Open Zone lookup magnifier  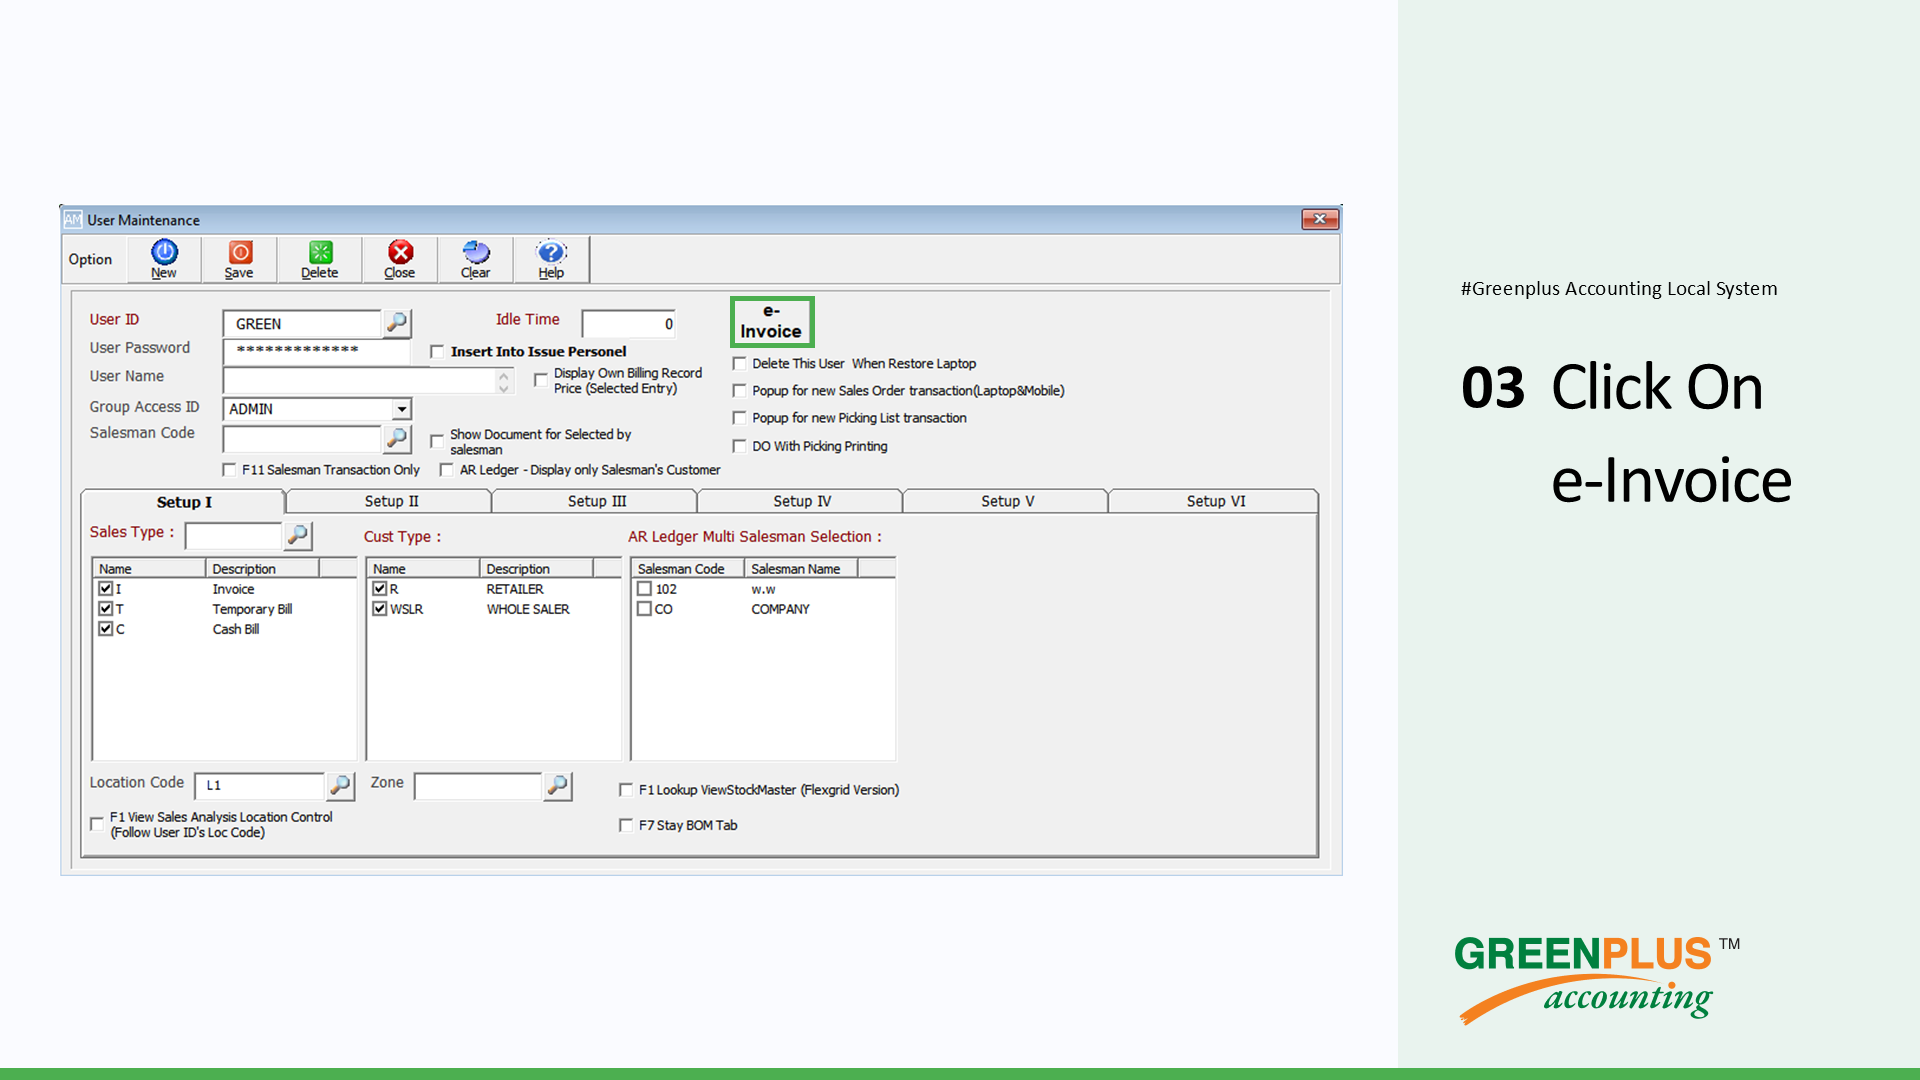[558, 786]
